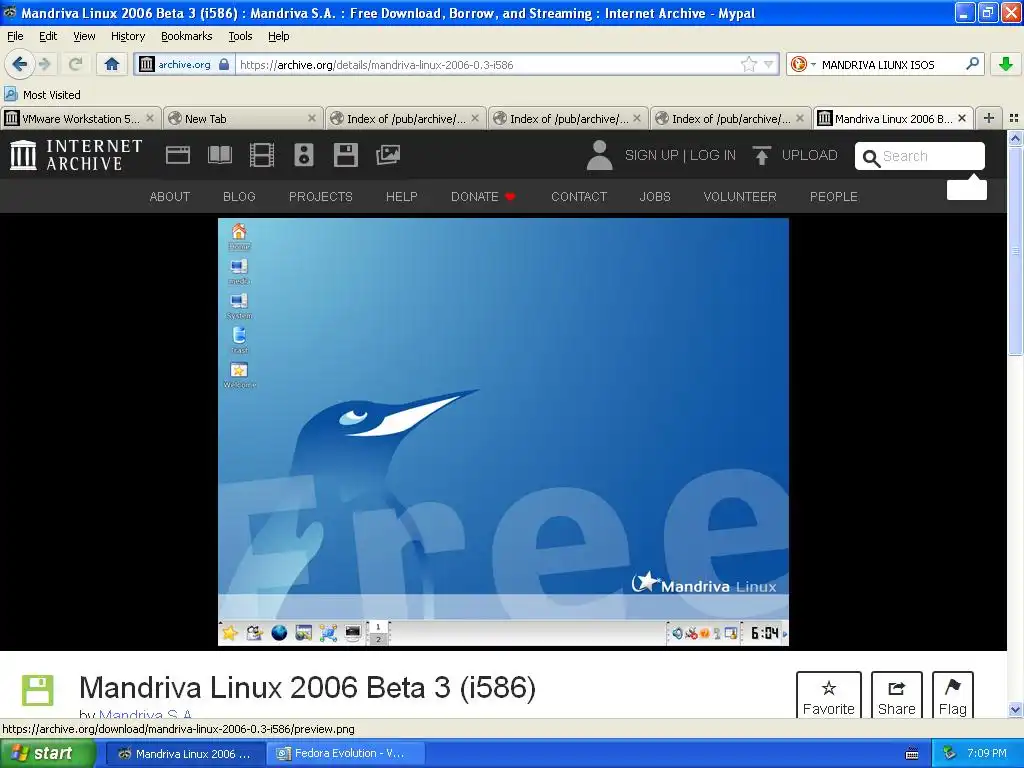
Task: Click the user avatar icon
Action: tap(599, 155)
